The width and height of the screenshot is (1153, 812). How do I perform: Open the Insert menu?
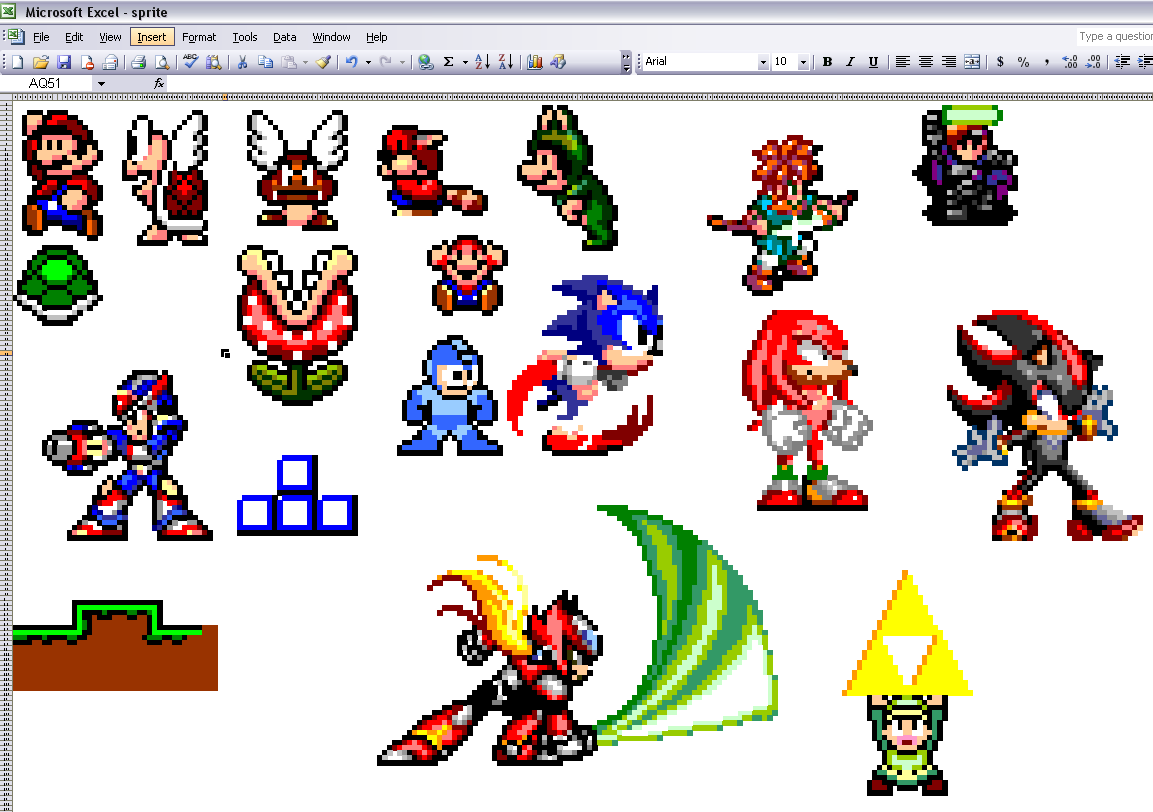[152, 37]
